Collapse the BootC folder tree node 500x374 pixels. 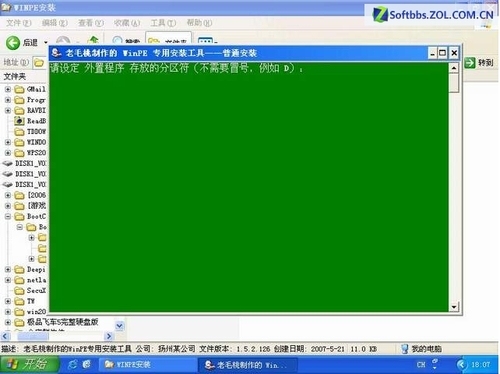tap(8, 216)
